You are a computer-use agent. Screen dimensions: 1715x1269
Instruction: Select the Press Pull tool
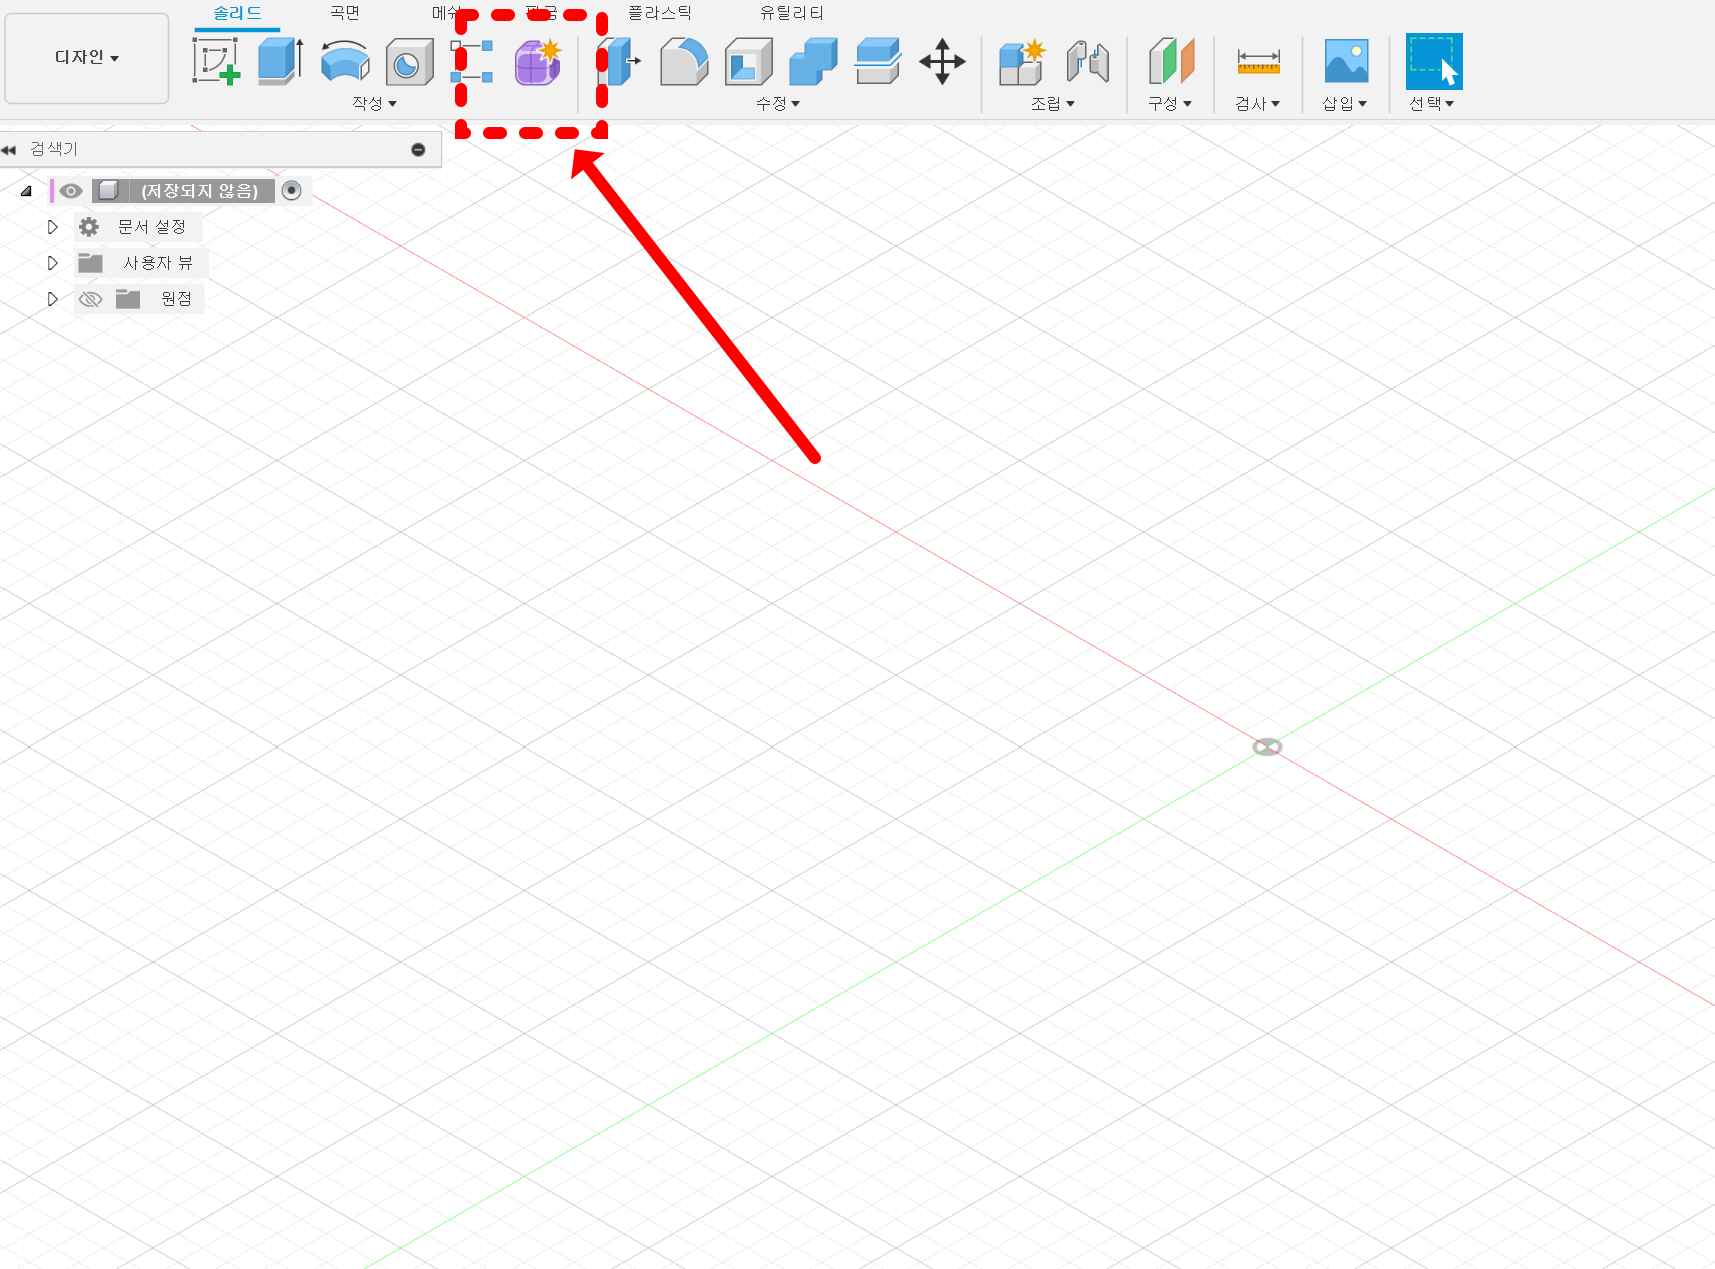tap(620, 61)
